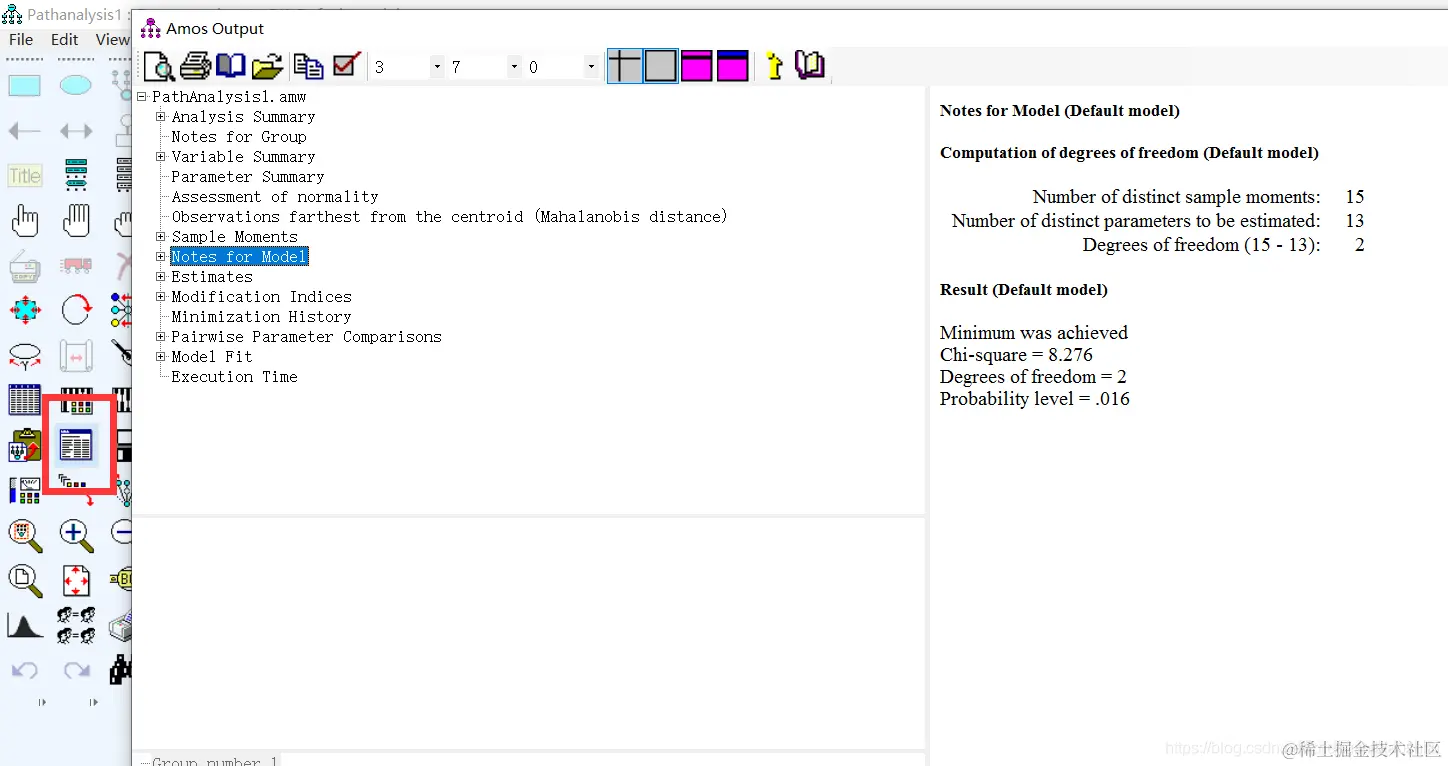Screen dimensions: 1448x766
Task: Select Execution Time in tree
Action: pyautogui.click(x=234, y=377)
